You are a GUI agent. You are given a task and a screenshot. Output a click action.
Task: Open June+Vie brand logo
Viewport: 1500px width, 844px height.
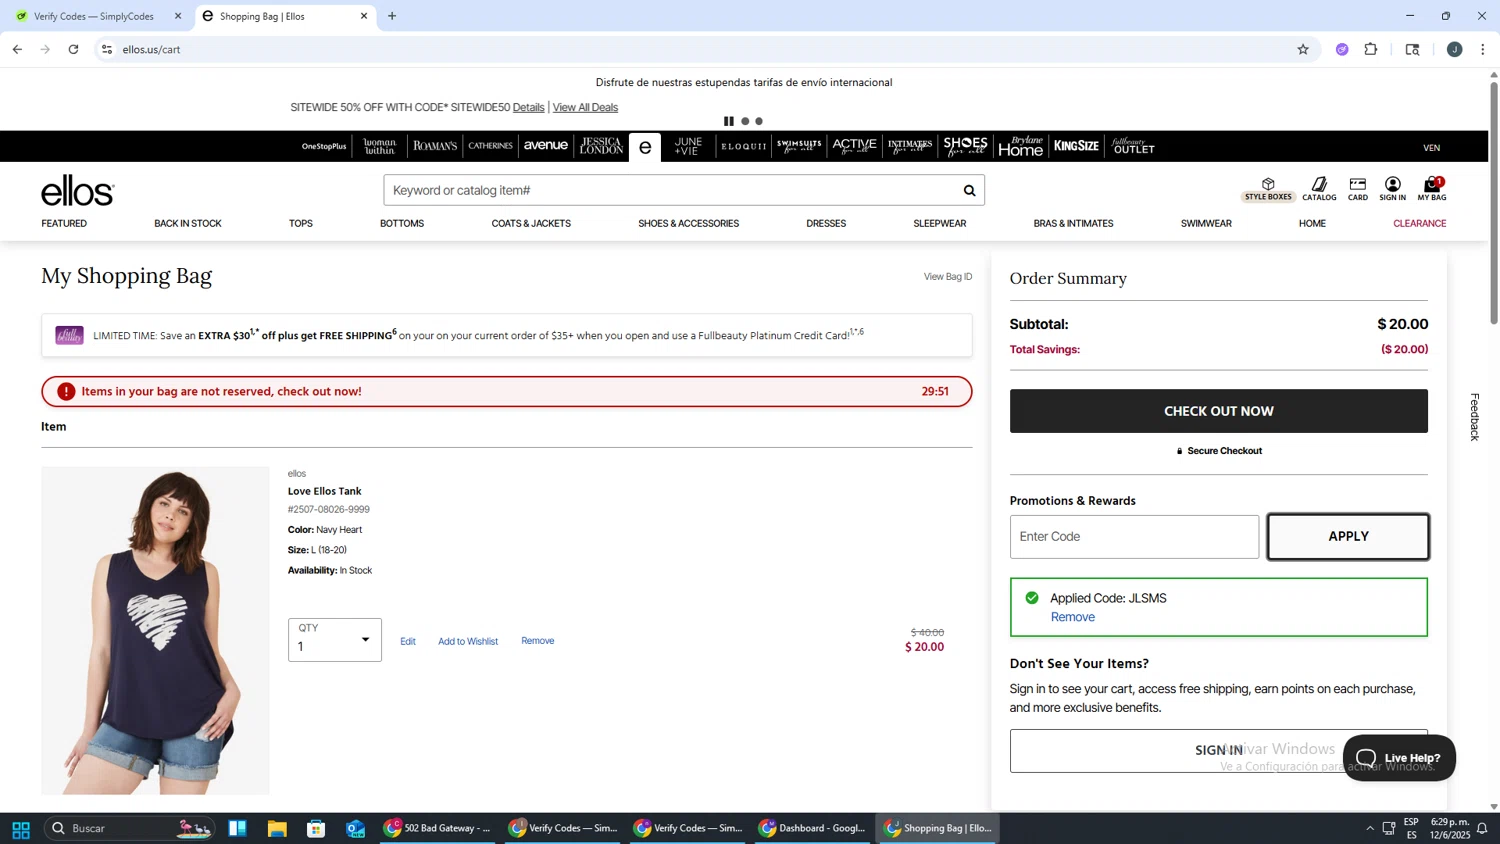click(x=688, y=146)
